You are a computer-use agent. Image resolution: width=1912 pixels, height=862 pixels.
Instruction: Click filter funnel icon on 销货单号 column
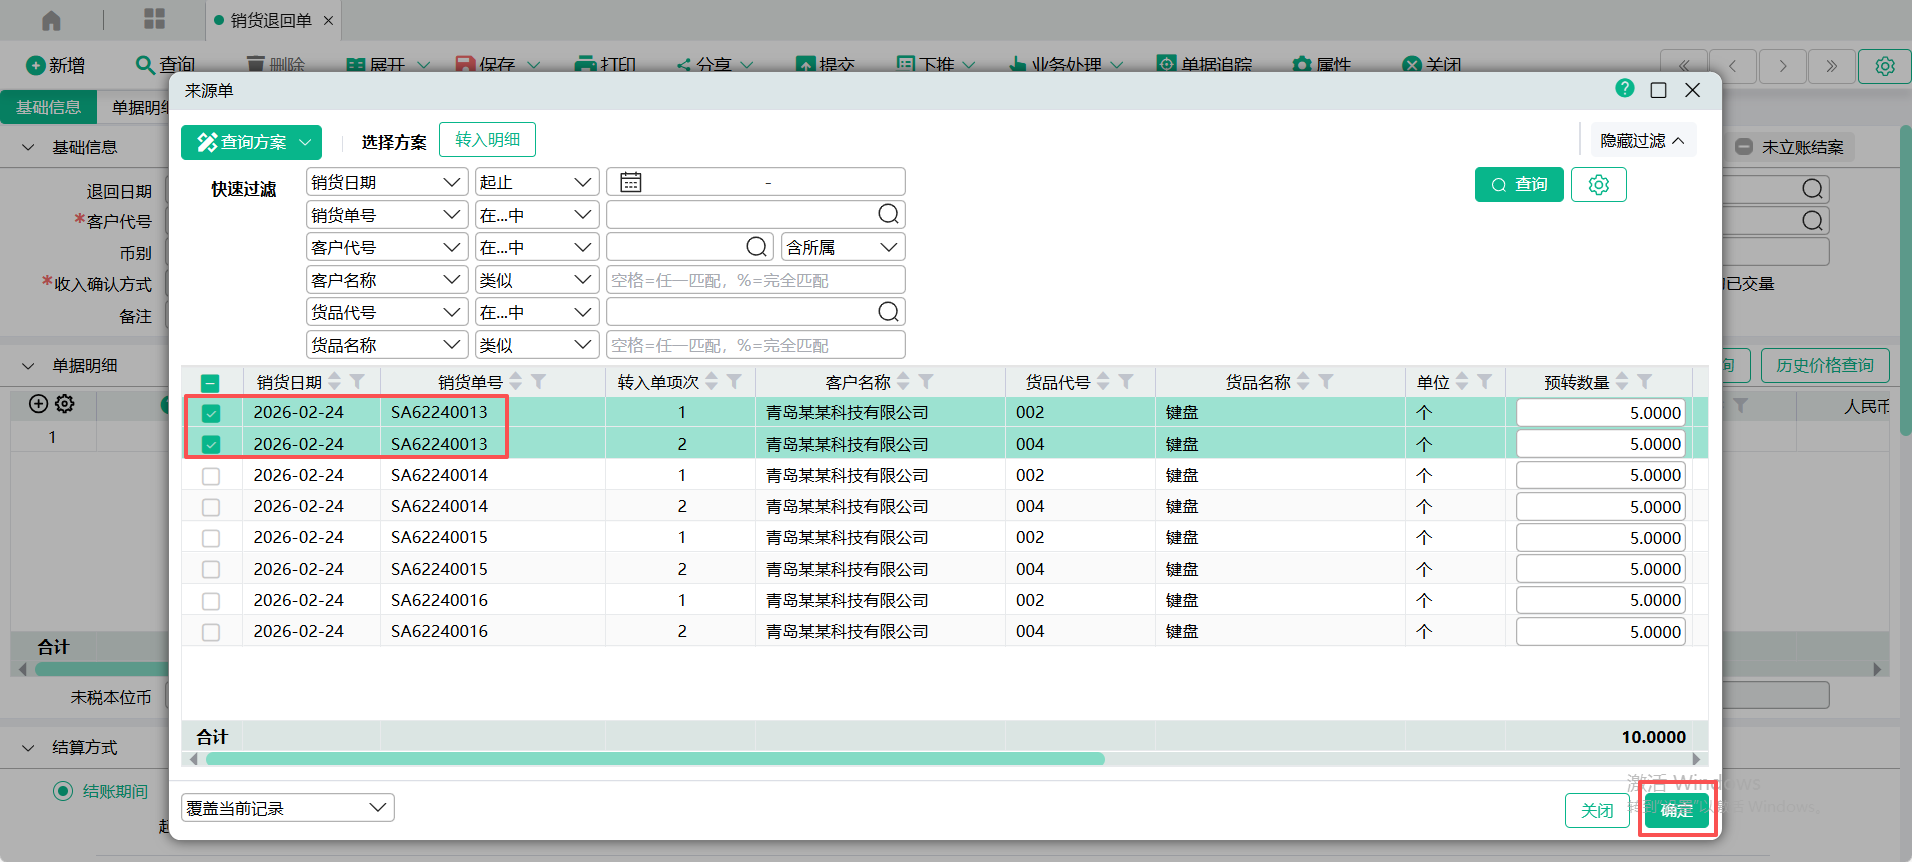tap(539, 381)
